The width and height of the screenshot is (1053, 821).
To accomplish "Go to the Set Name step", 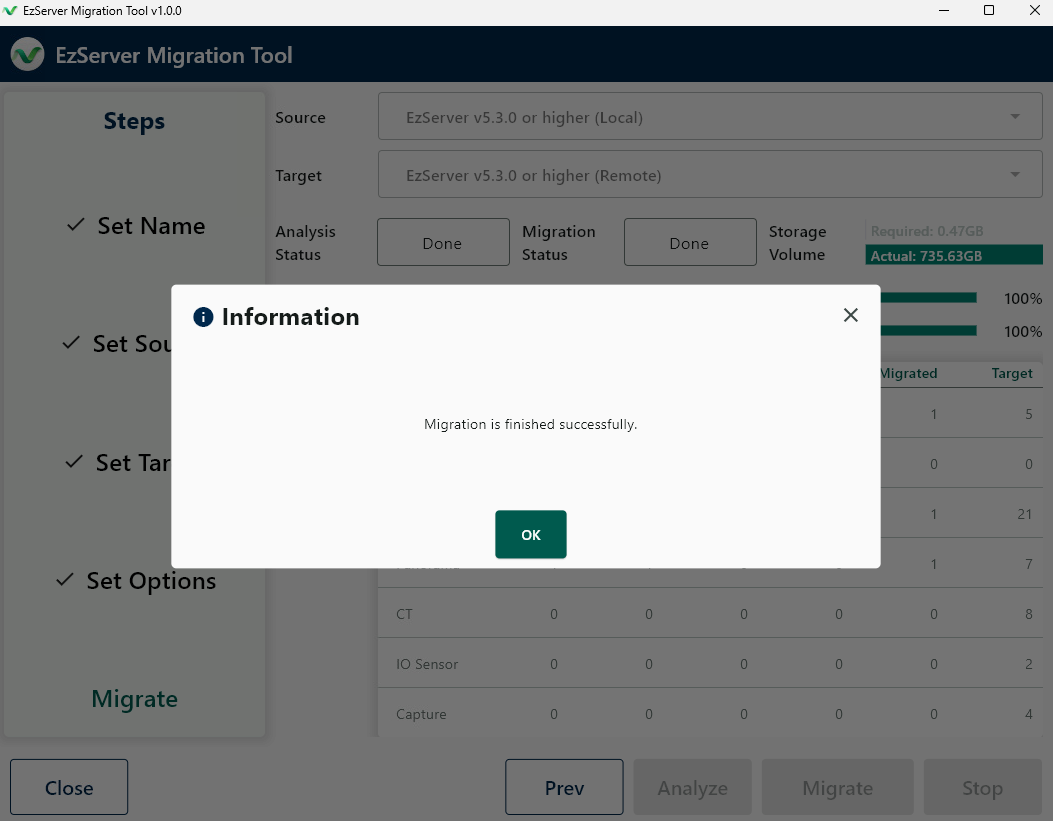I will click(136, 226).
